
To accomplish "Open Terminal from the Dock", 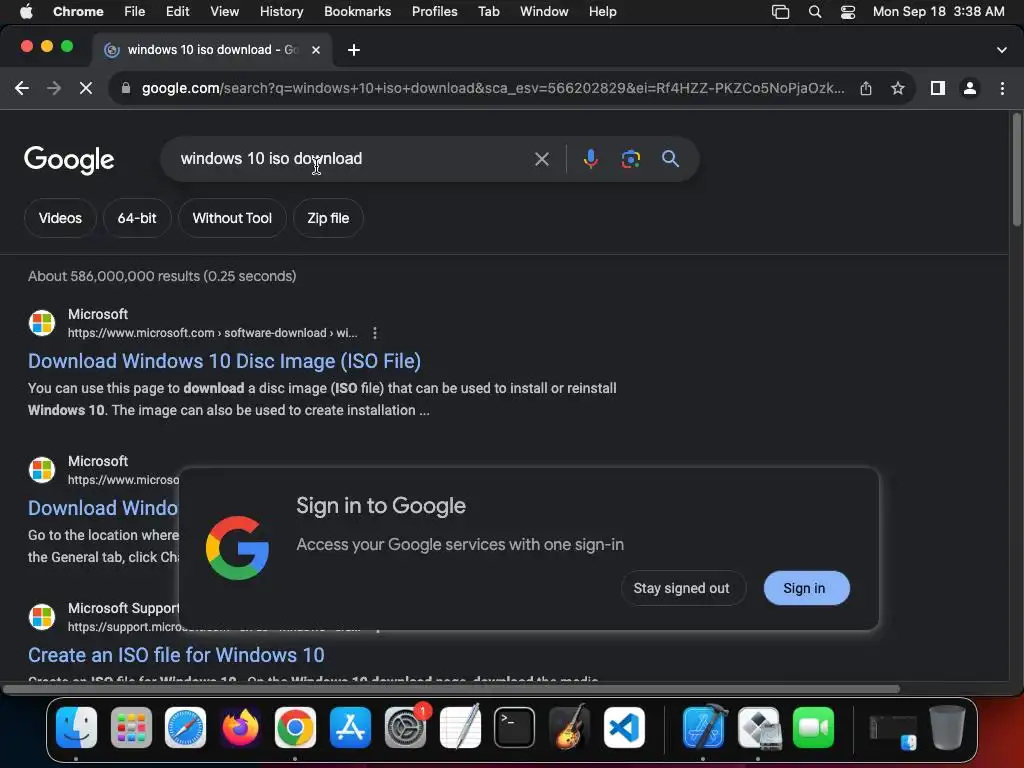I will click(515, 727).
